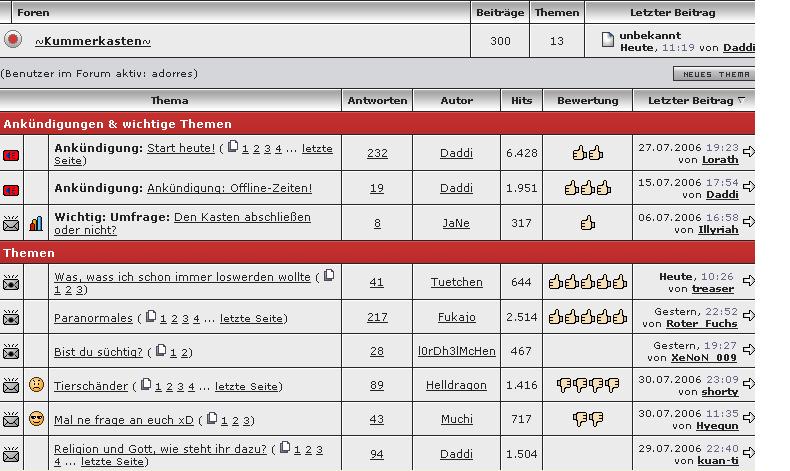Click thumbs-up rating of the Umfrage thread
The width and height of the screenshot is (790, 471).
click(587, 223)
